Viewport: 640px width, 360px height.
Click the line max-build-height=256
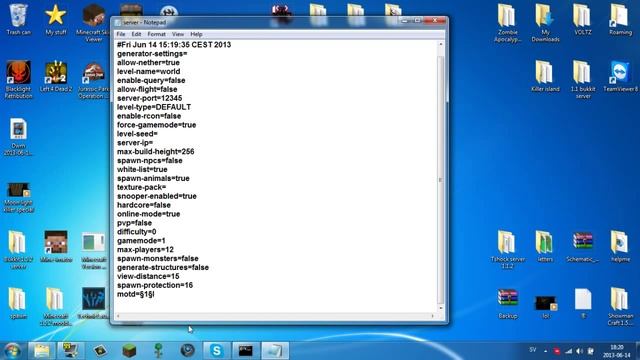[x=156, y=151]
